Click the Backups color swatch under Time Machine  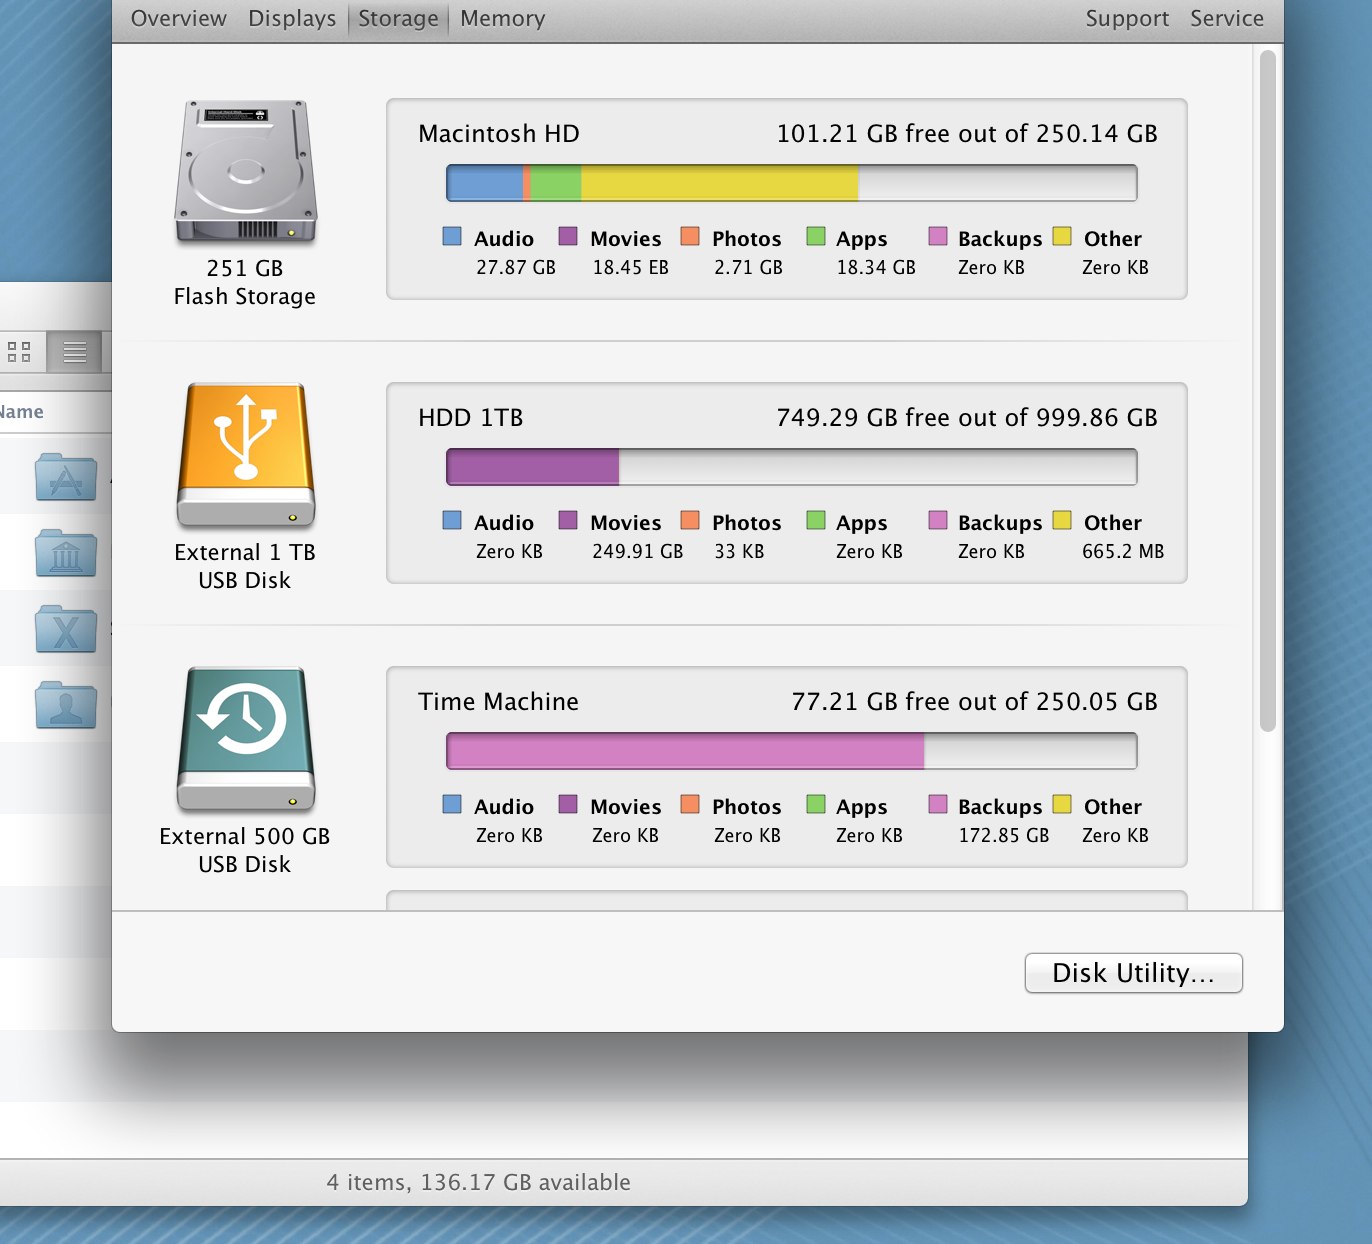click(x=938, y=805)
